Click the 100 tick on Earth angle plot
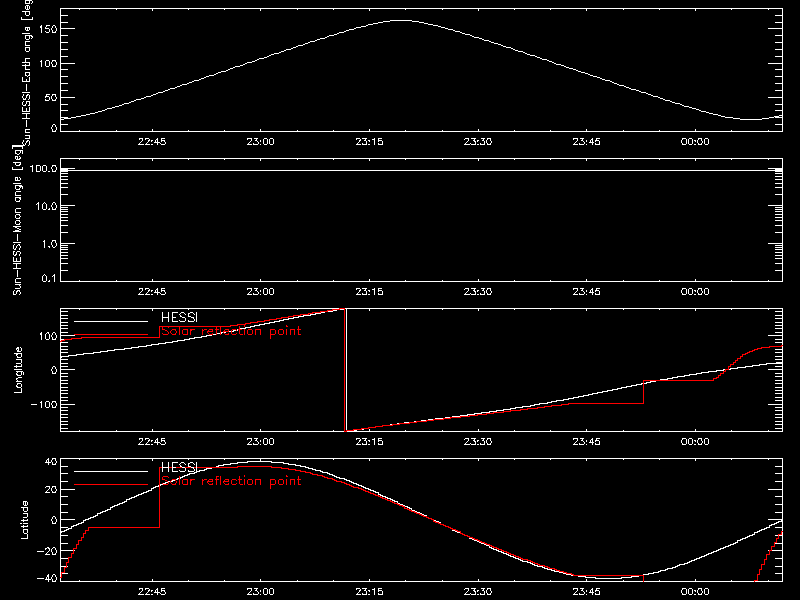 coord(48,64)
